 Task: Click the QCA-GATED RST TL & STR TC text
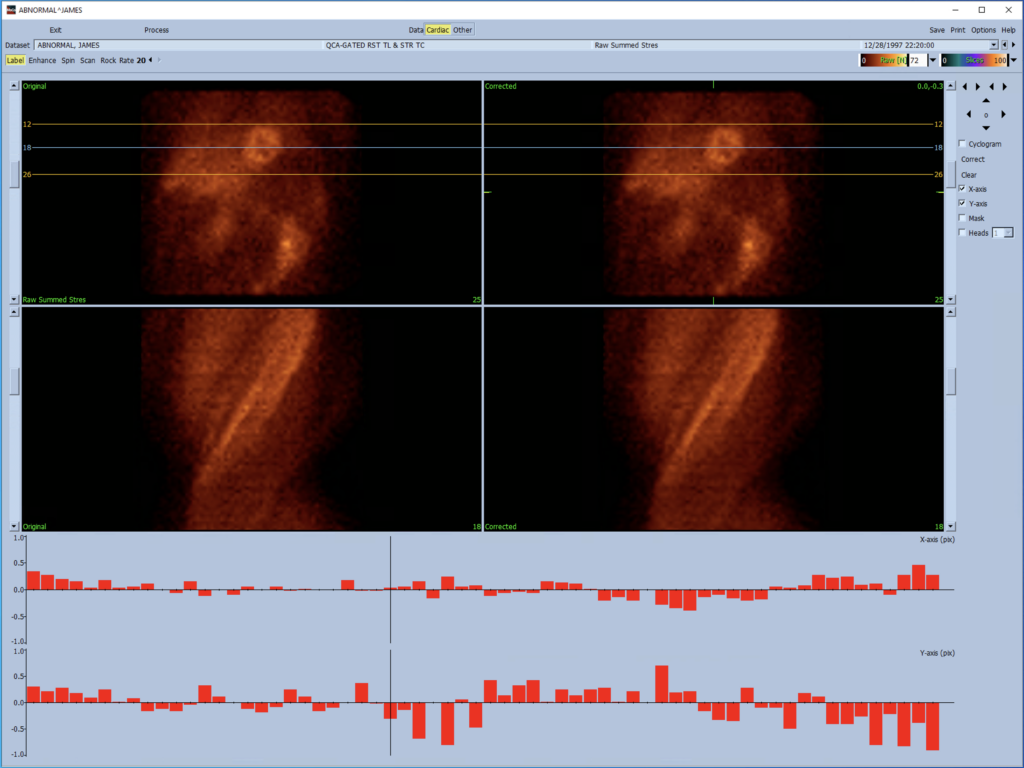[x=375, y=45]
